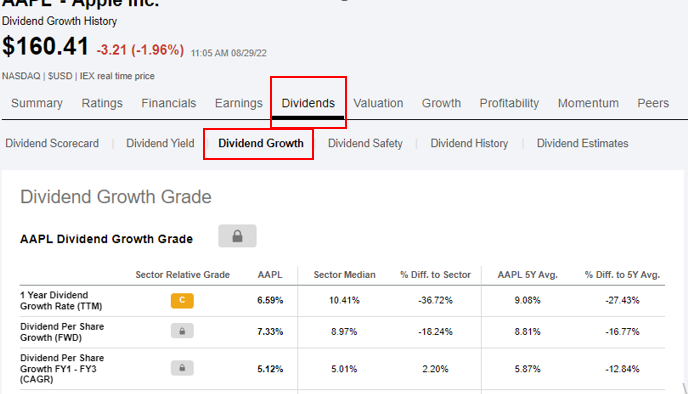Screen dimensions: 688x394
Task: Open the Valuation tab
Action: click(x=378, y=103)
